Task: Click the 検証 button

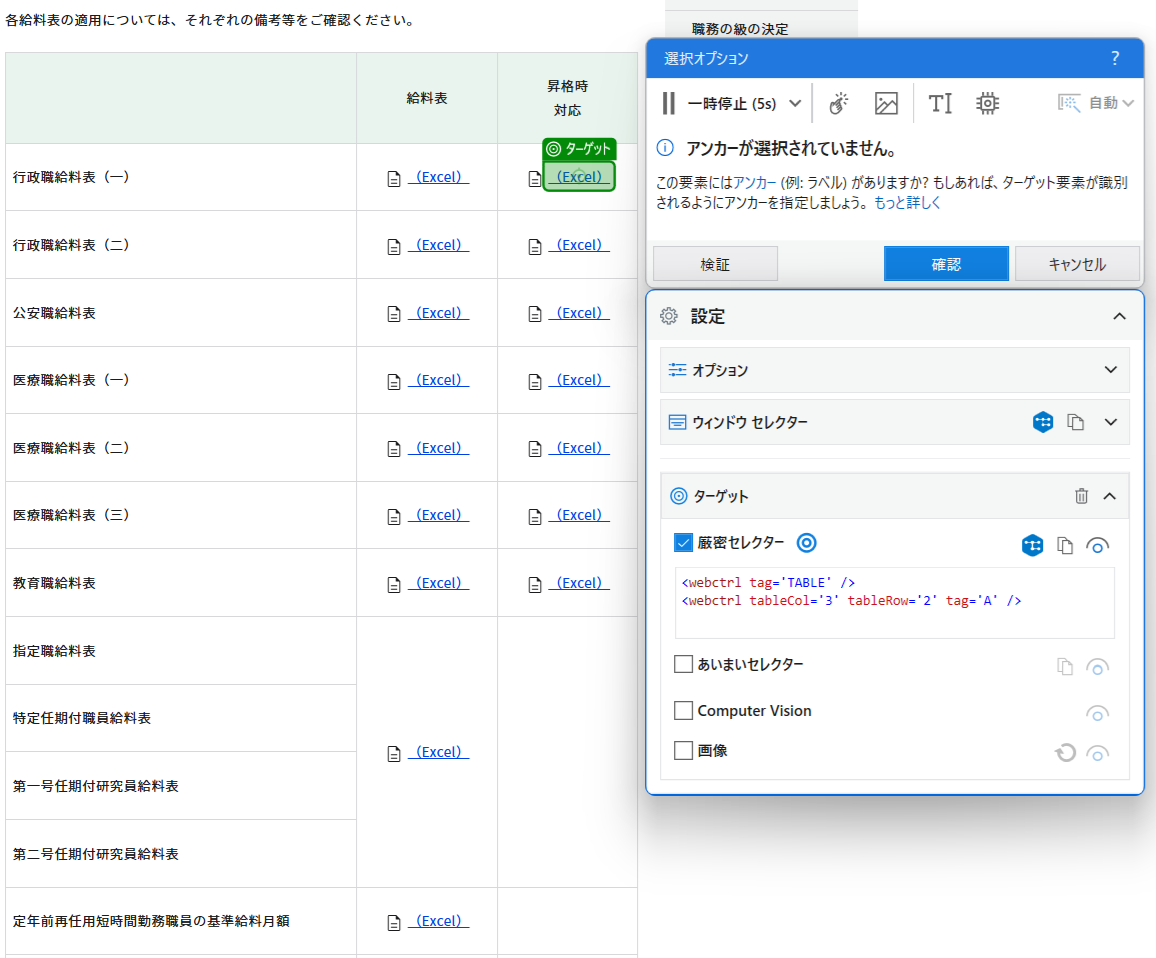Action: [715, 264]
